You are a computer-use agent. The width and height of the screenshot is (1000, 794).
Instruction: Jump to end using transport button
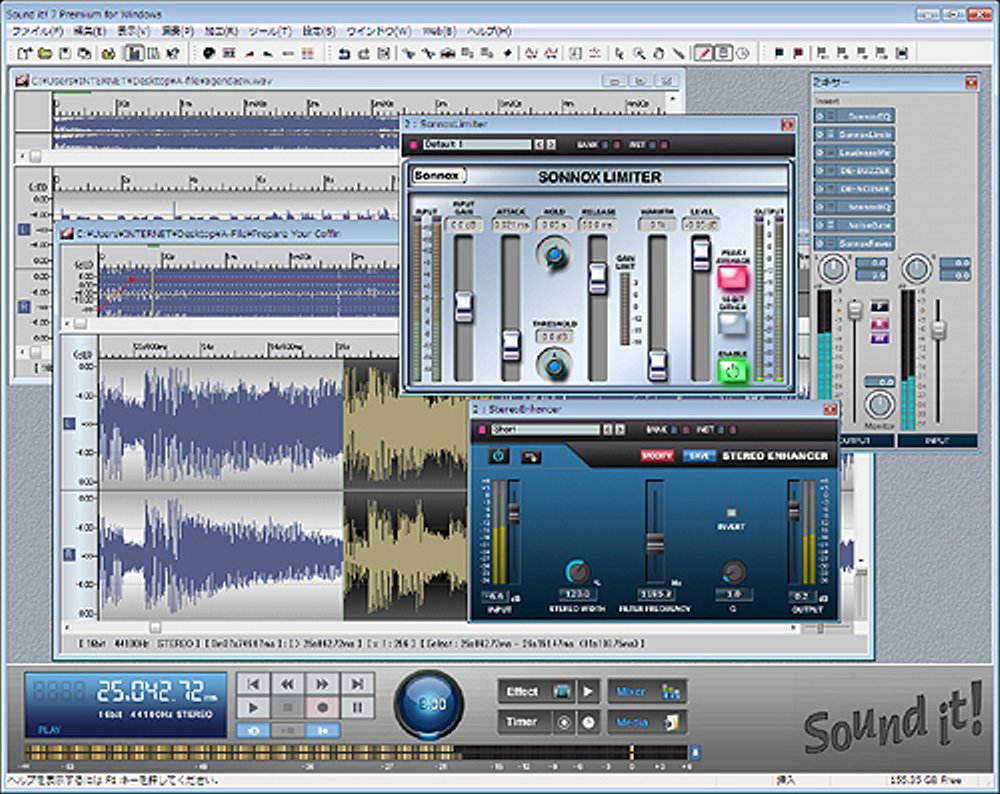pos(357,684)
